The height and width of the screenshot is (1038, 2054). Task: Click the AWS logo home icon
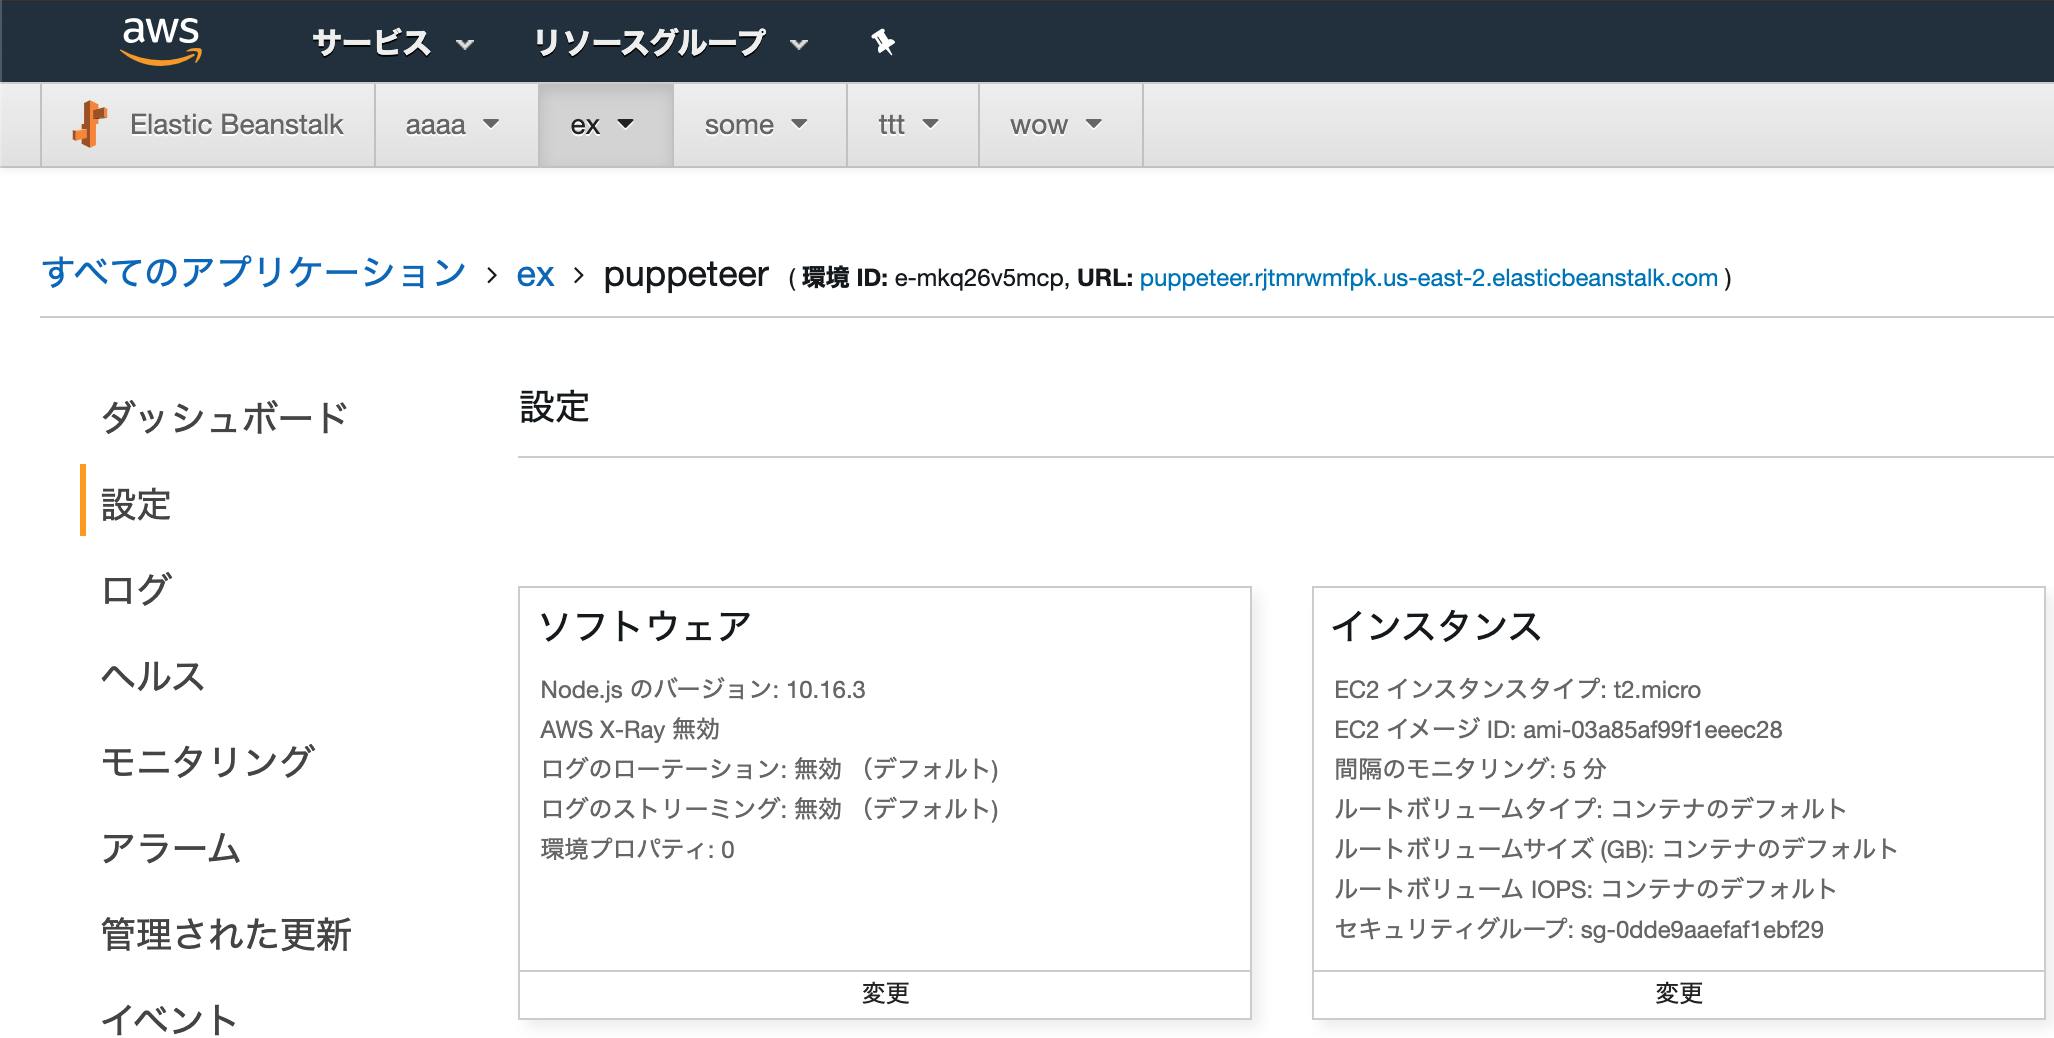(x=161, y=41)
